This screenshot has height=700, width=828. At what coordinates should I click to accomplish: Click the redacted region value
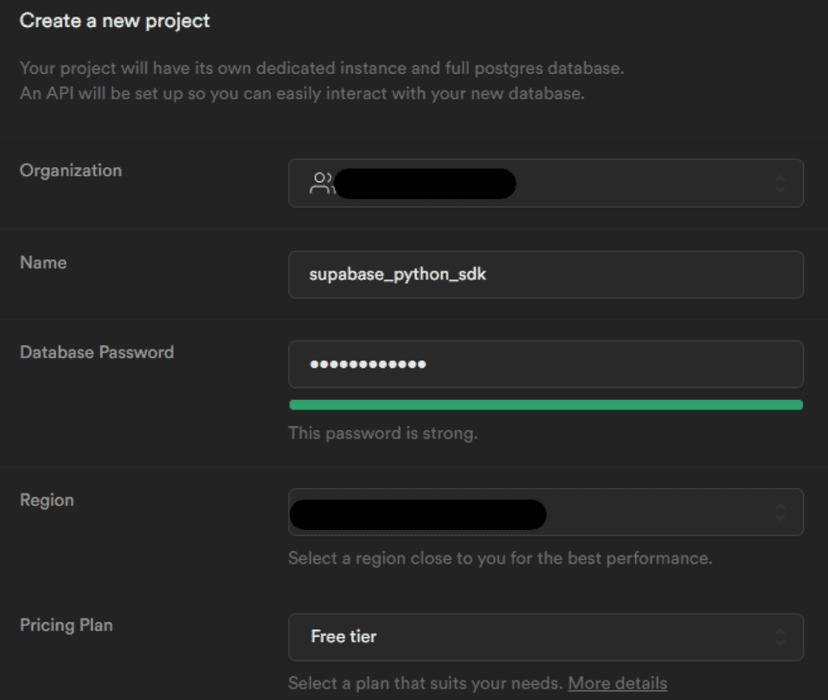[420, 511]
